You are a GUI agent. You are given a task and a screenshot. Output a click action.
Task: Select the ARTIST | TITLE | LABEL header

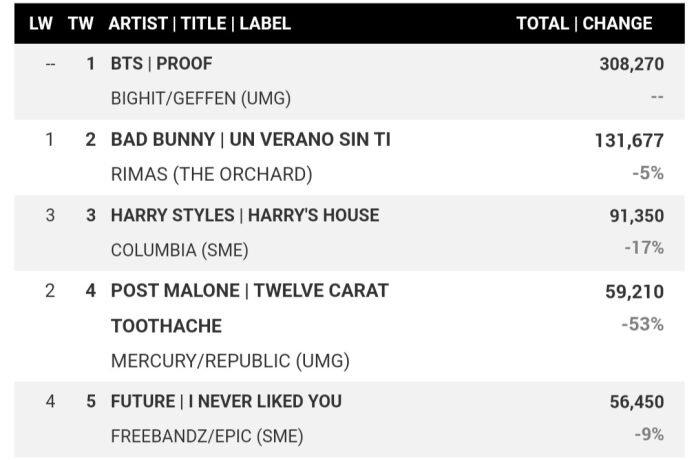[200, 23]
